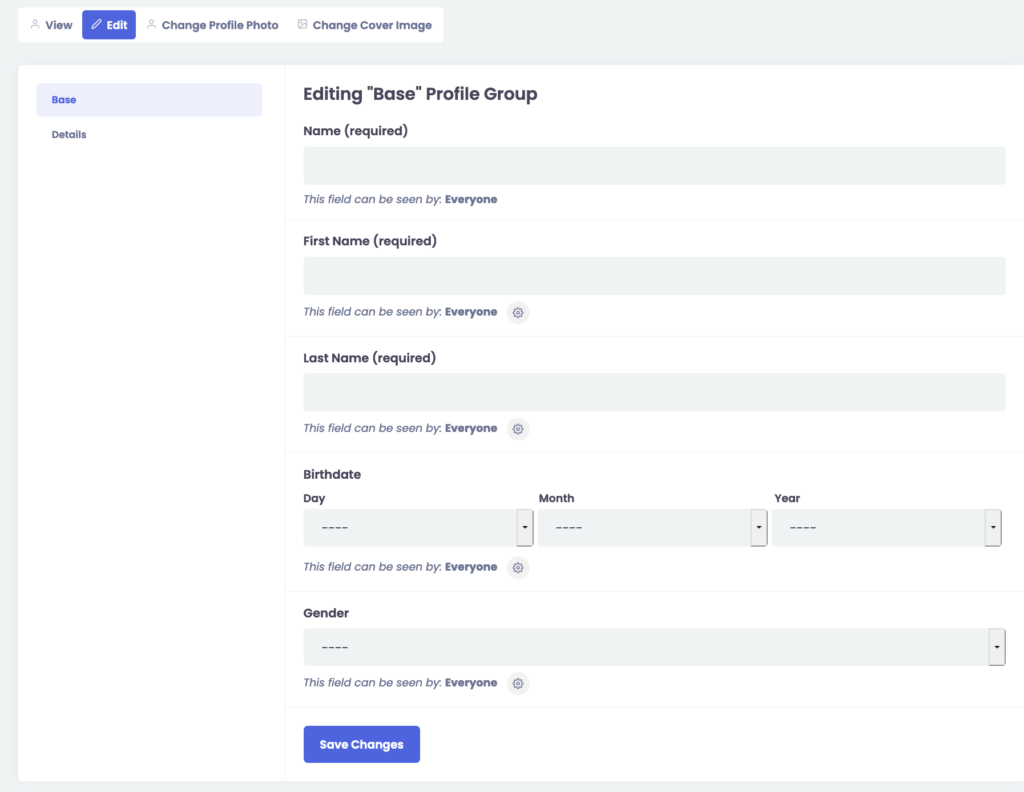Switch to the View tab
The height and width of the screenshot is (792, 1024).
pyautogui.click(x=51, y=25)
